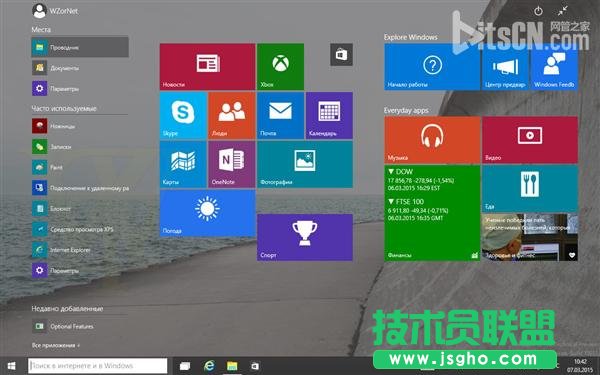Viewport: 600px width, 375px height.
Task: Open the Спорт sports tile
Action: [x=305, y=237]
